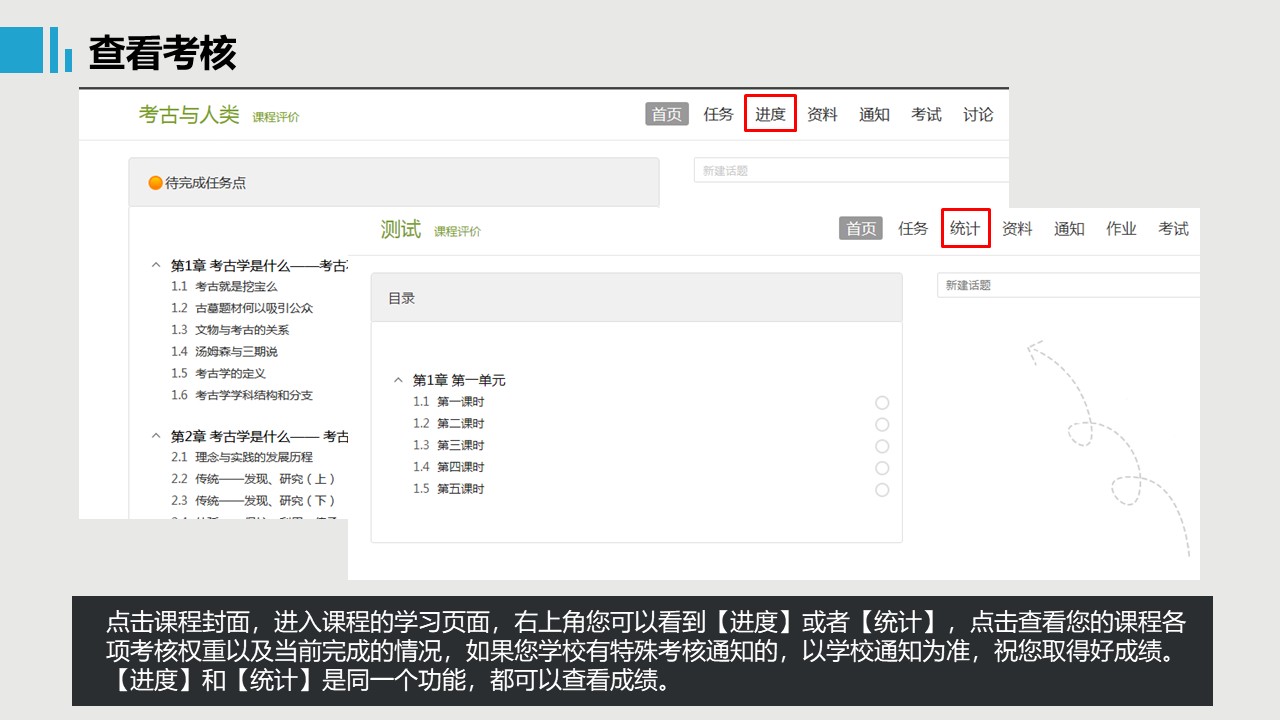
Task: Click completion circle for 第四课时
Action: click(x=882, y=468)
